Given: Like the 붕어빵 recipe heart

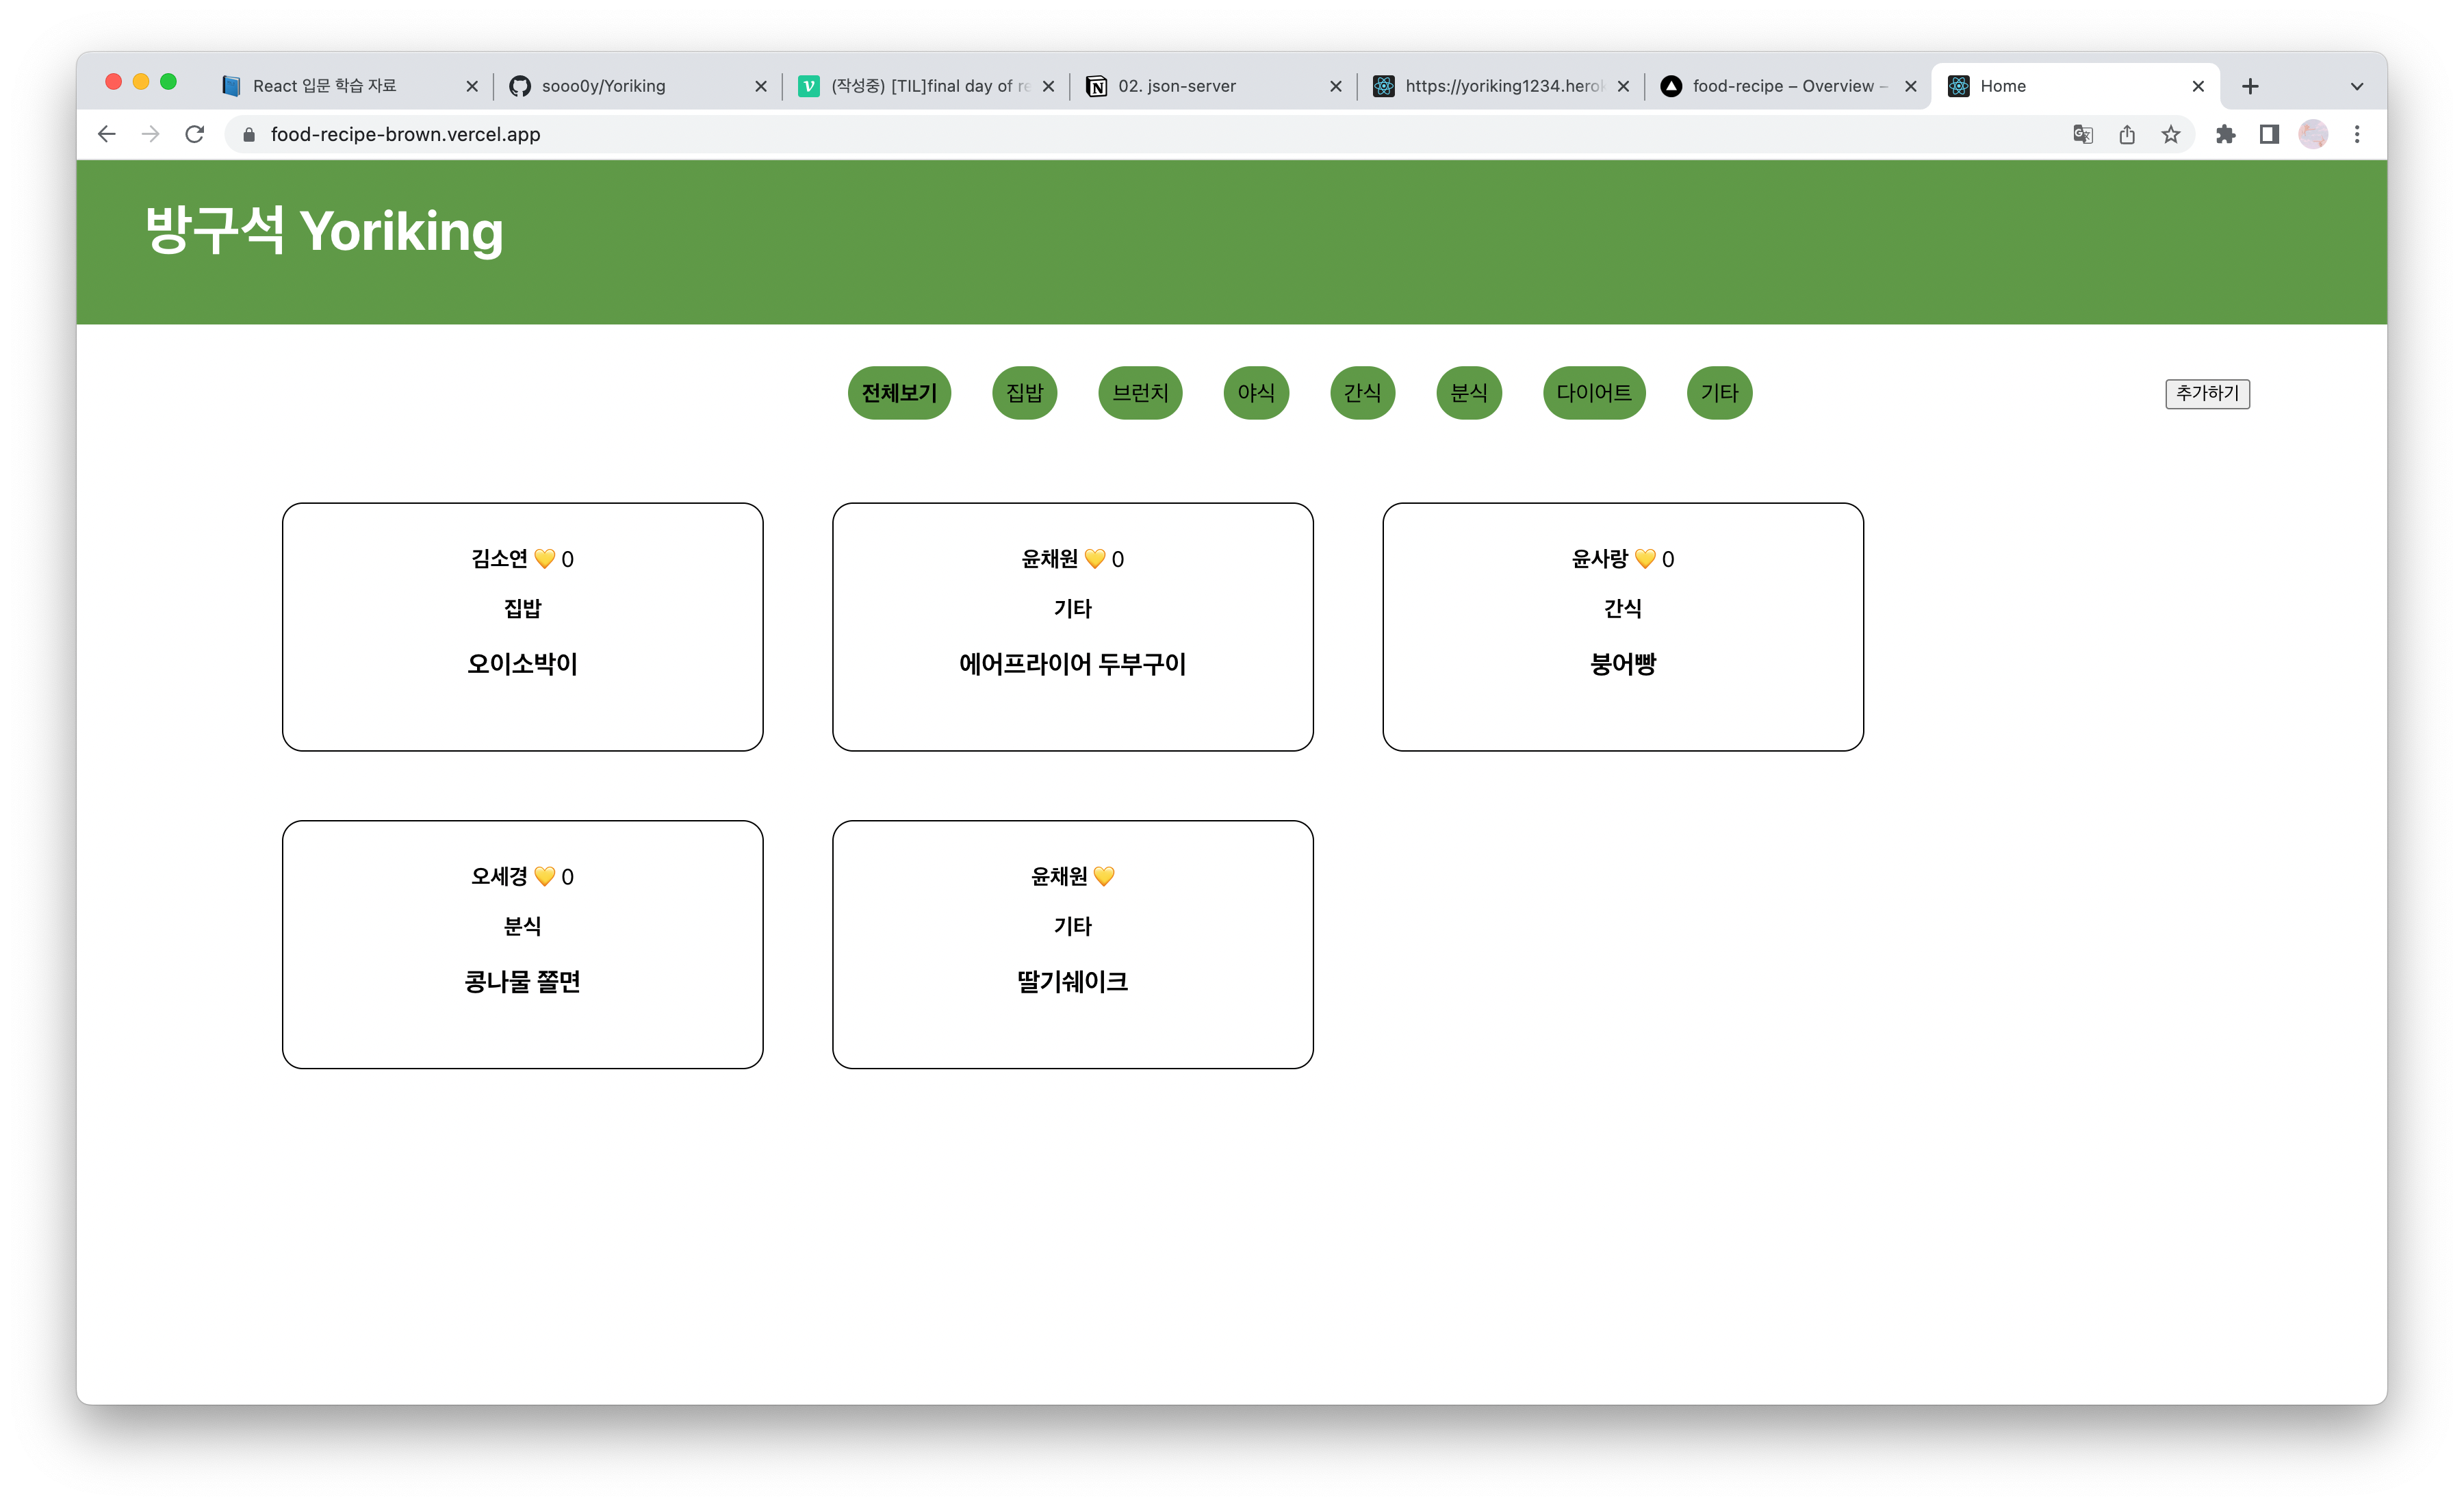Looking at the screenshot, I should point(1645,559).
